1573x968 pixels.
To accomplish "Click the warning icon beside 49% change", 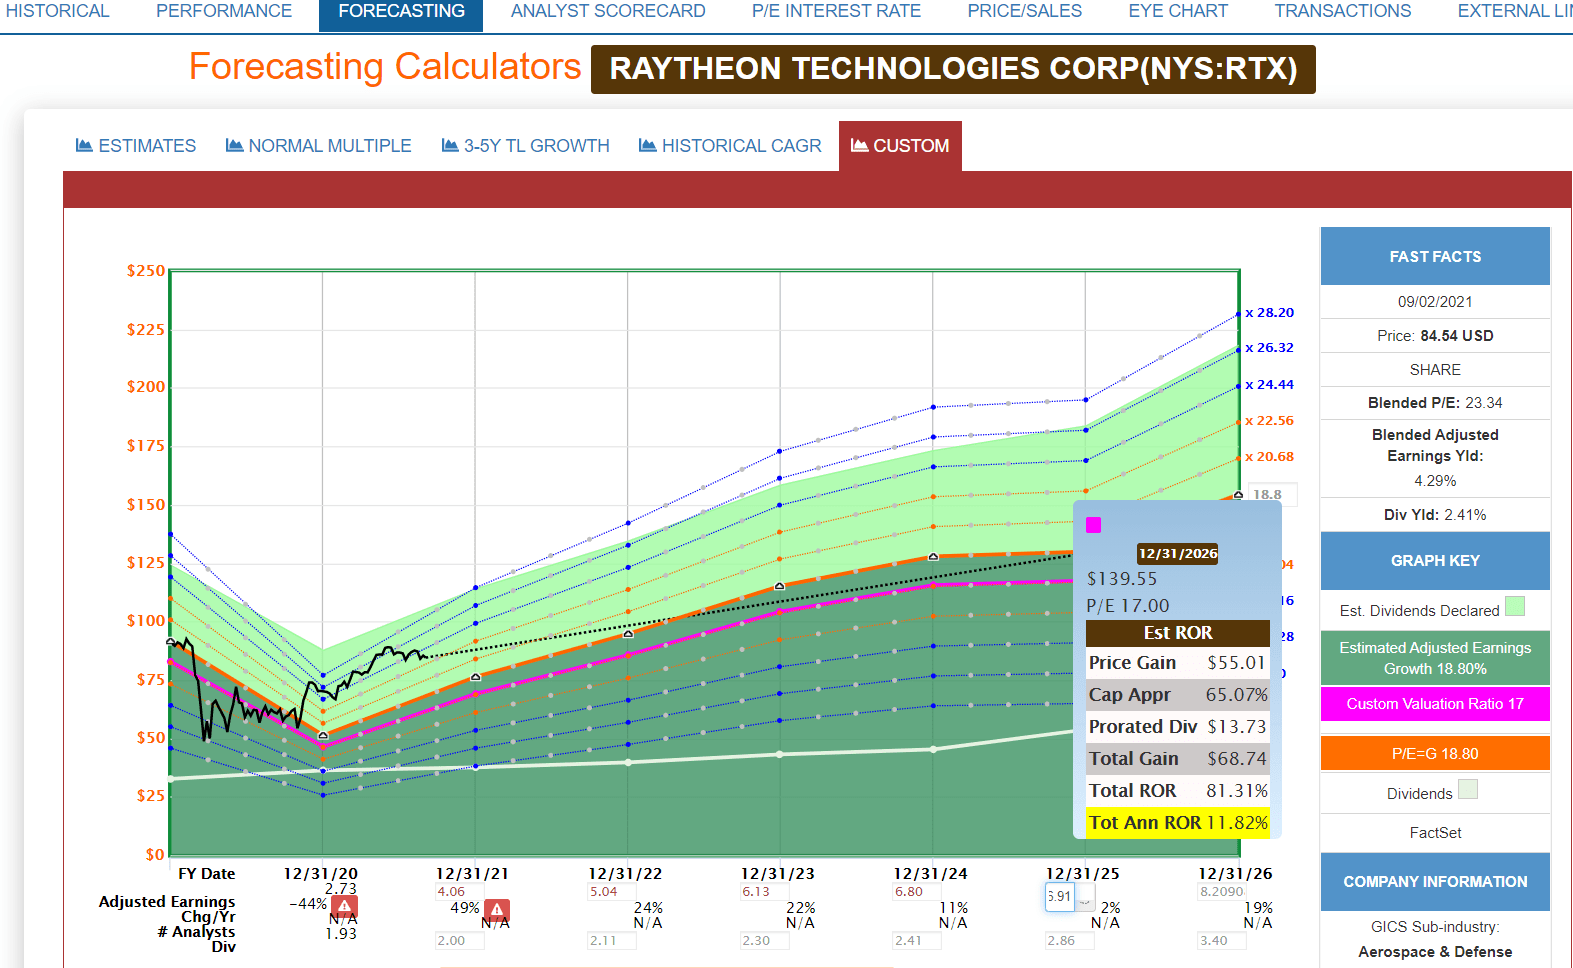I will [x=497, y=910].
